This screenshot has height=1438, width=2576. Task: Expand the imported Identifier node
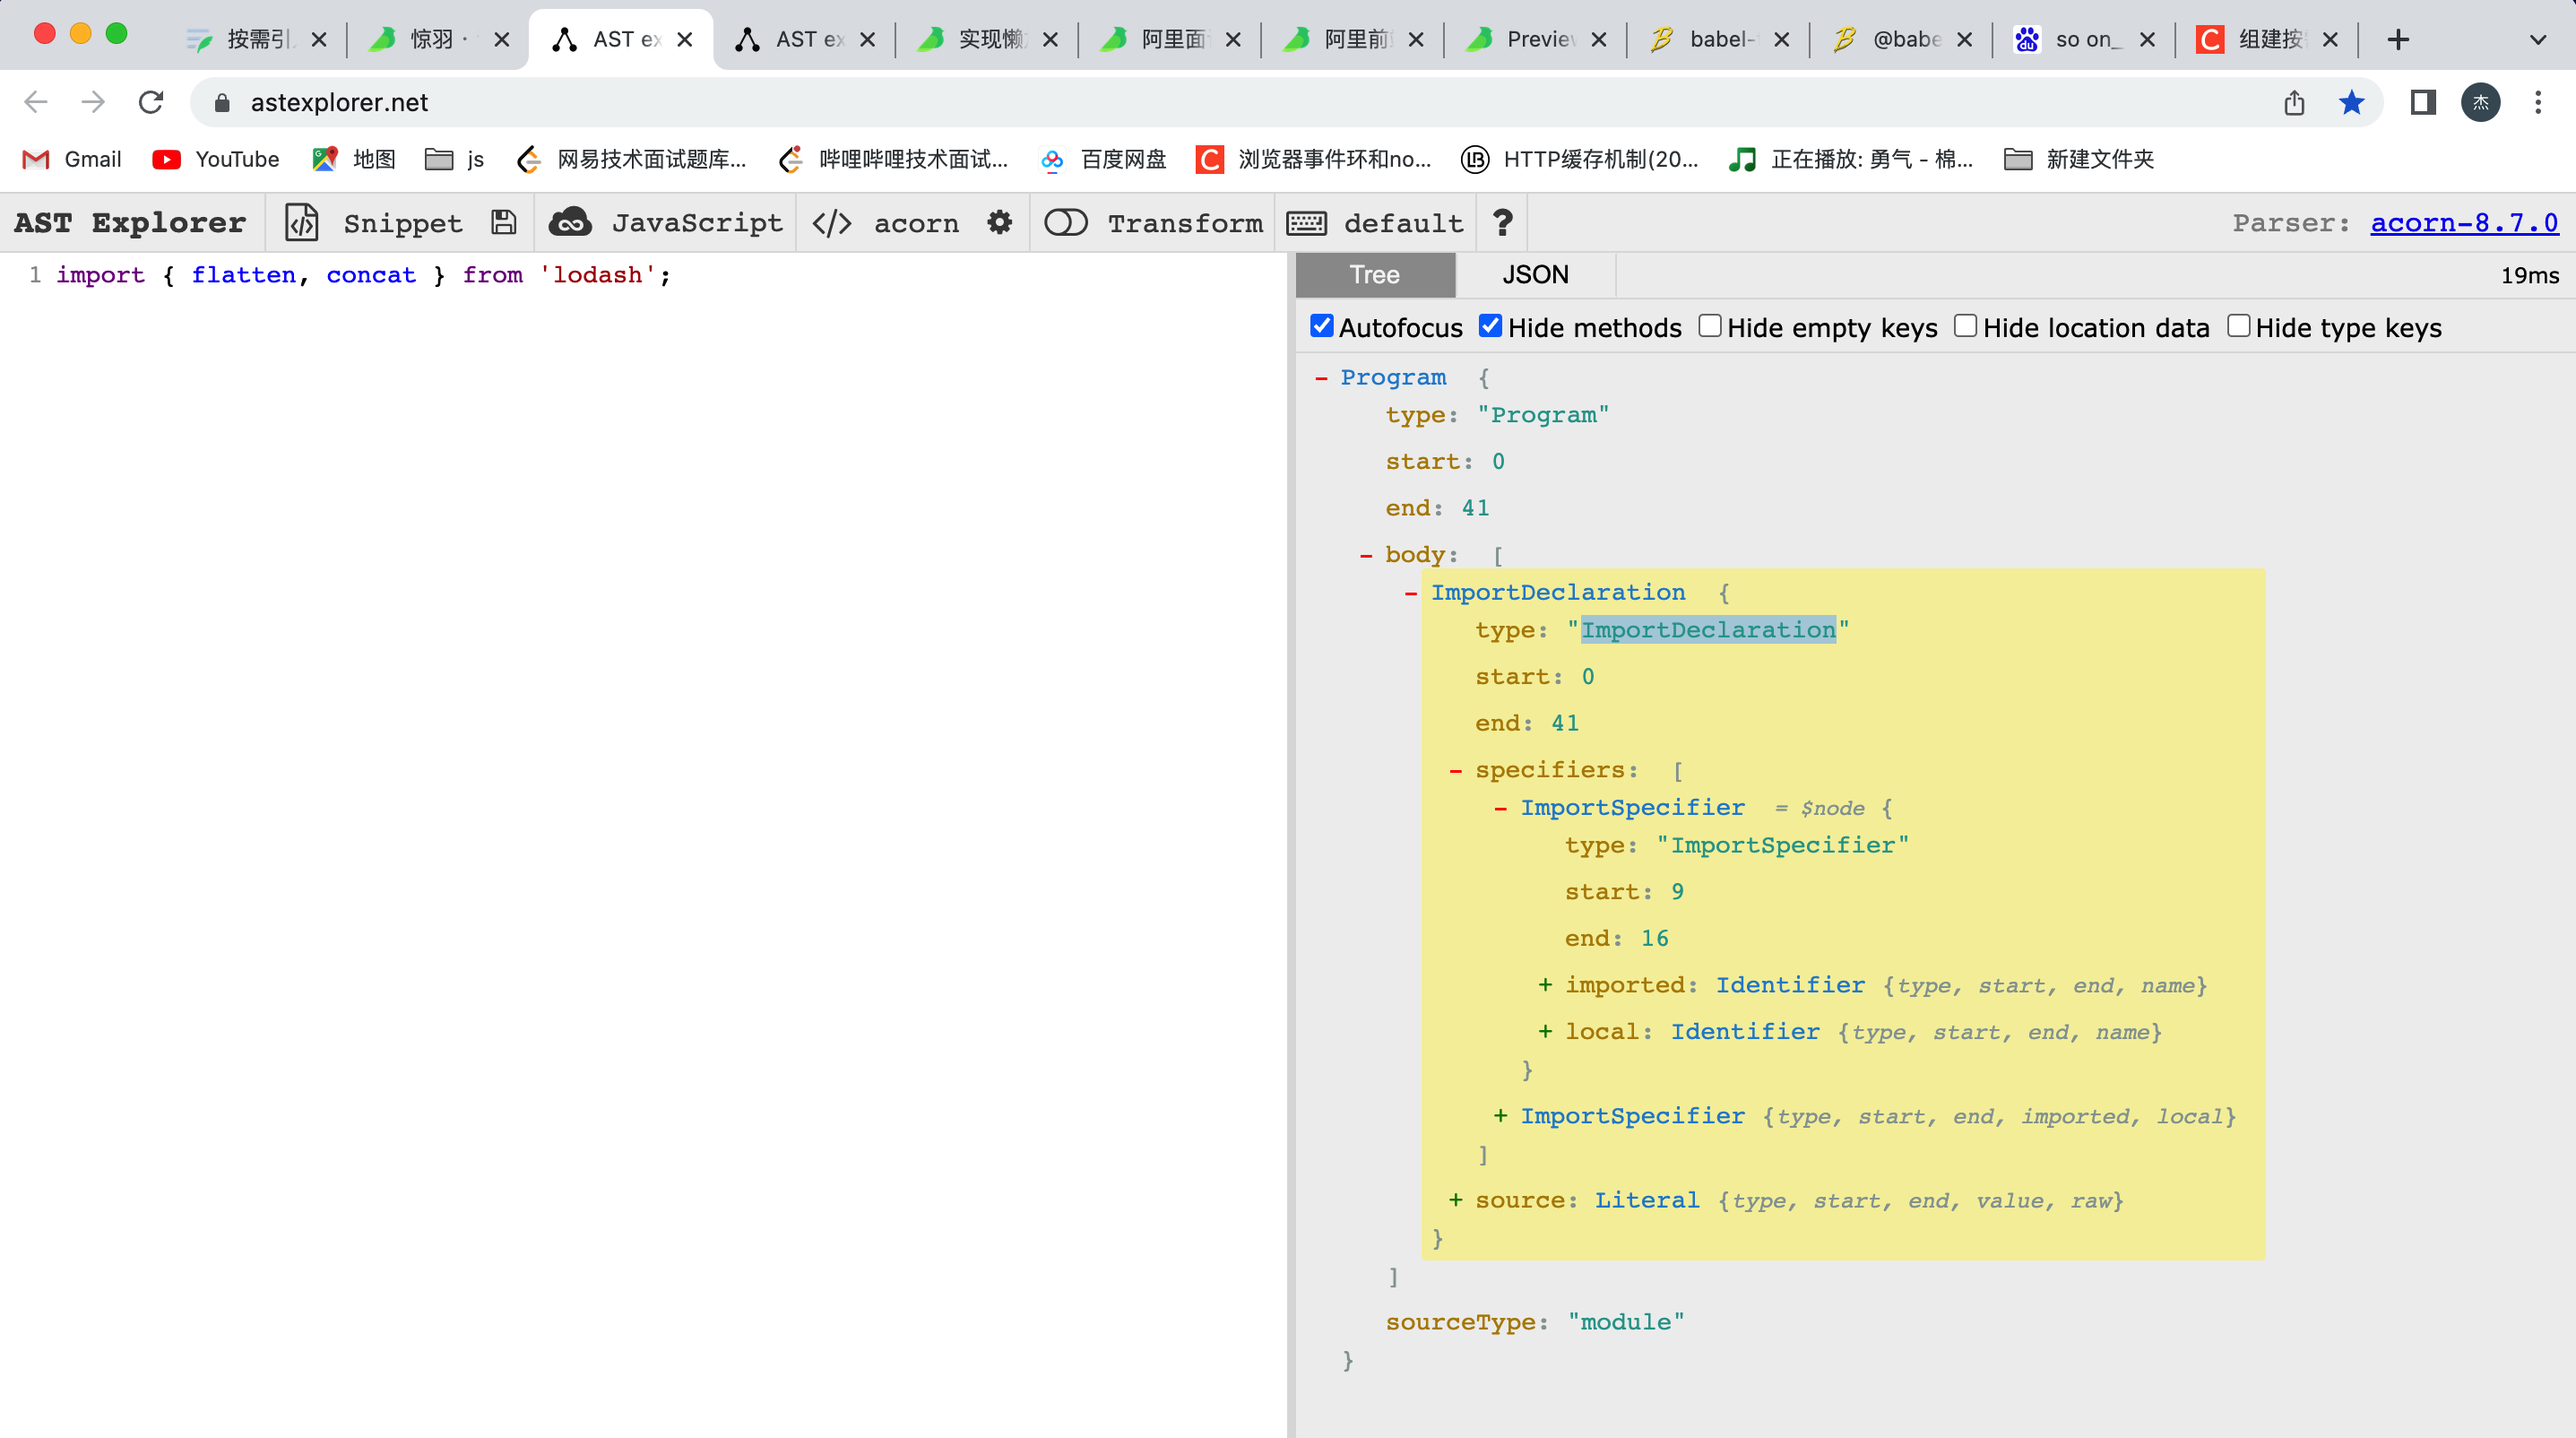click(1545, 985)
